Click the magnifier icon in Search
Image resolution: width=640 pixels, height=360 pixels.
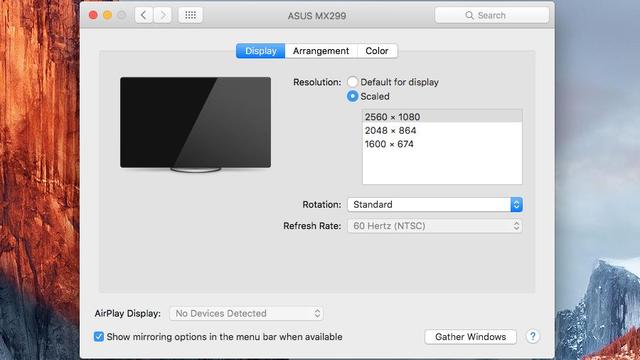click(469, 16)
